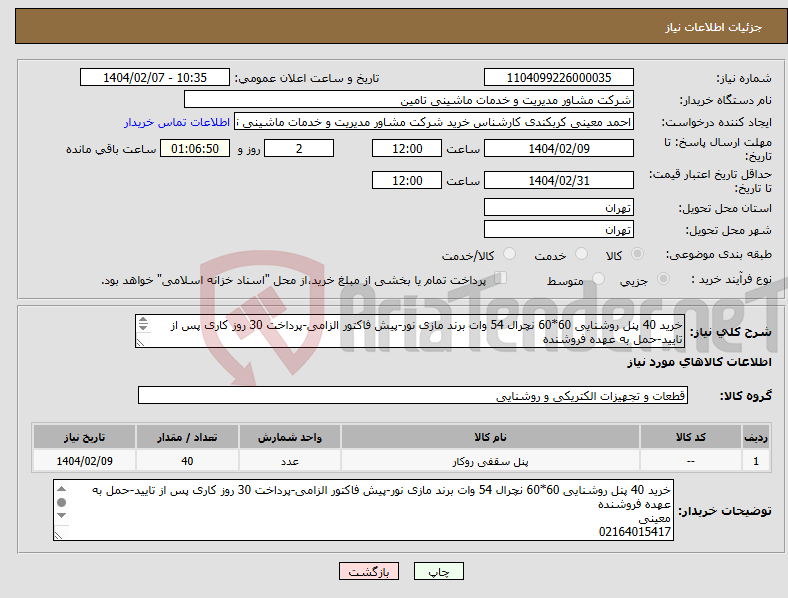Screen dimensions: 788x598
Task: Select the خدمت radio button
Action: (581, 254)
